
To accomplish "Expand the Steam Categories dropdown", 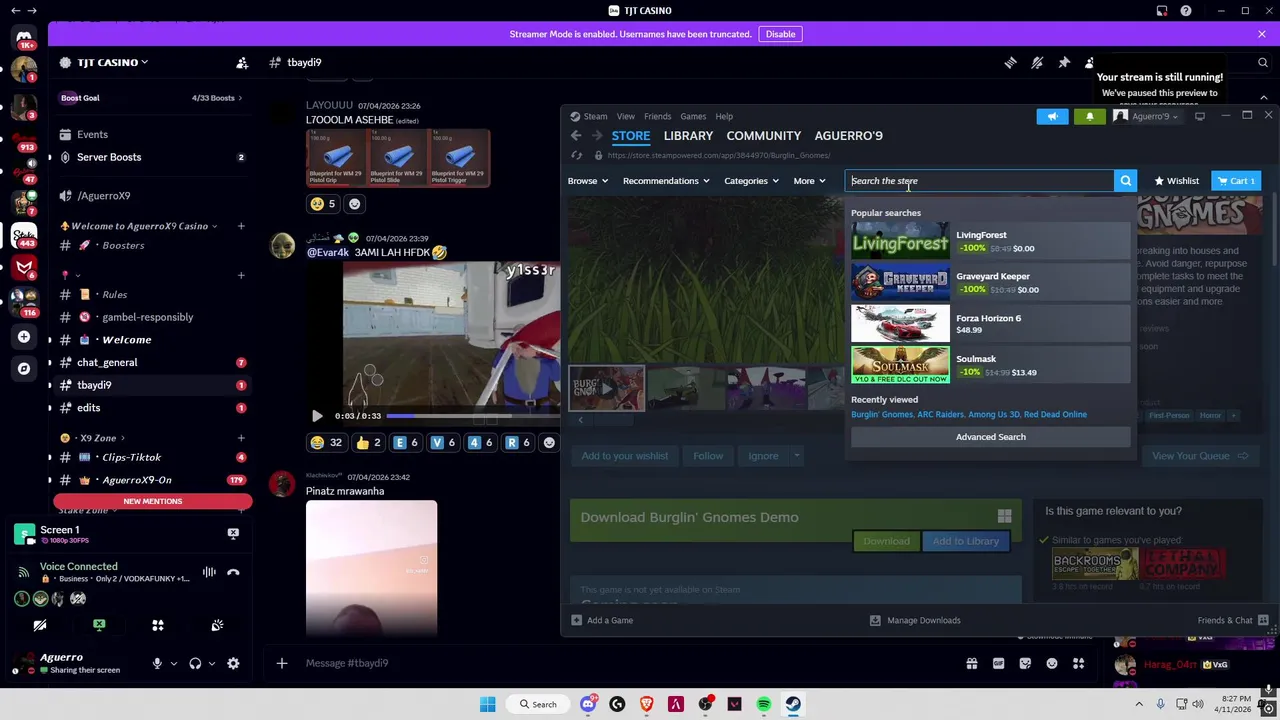I will pyautogui.click(x=751, y=181).
